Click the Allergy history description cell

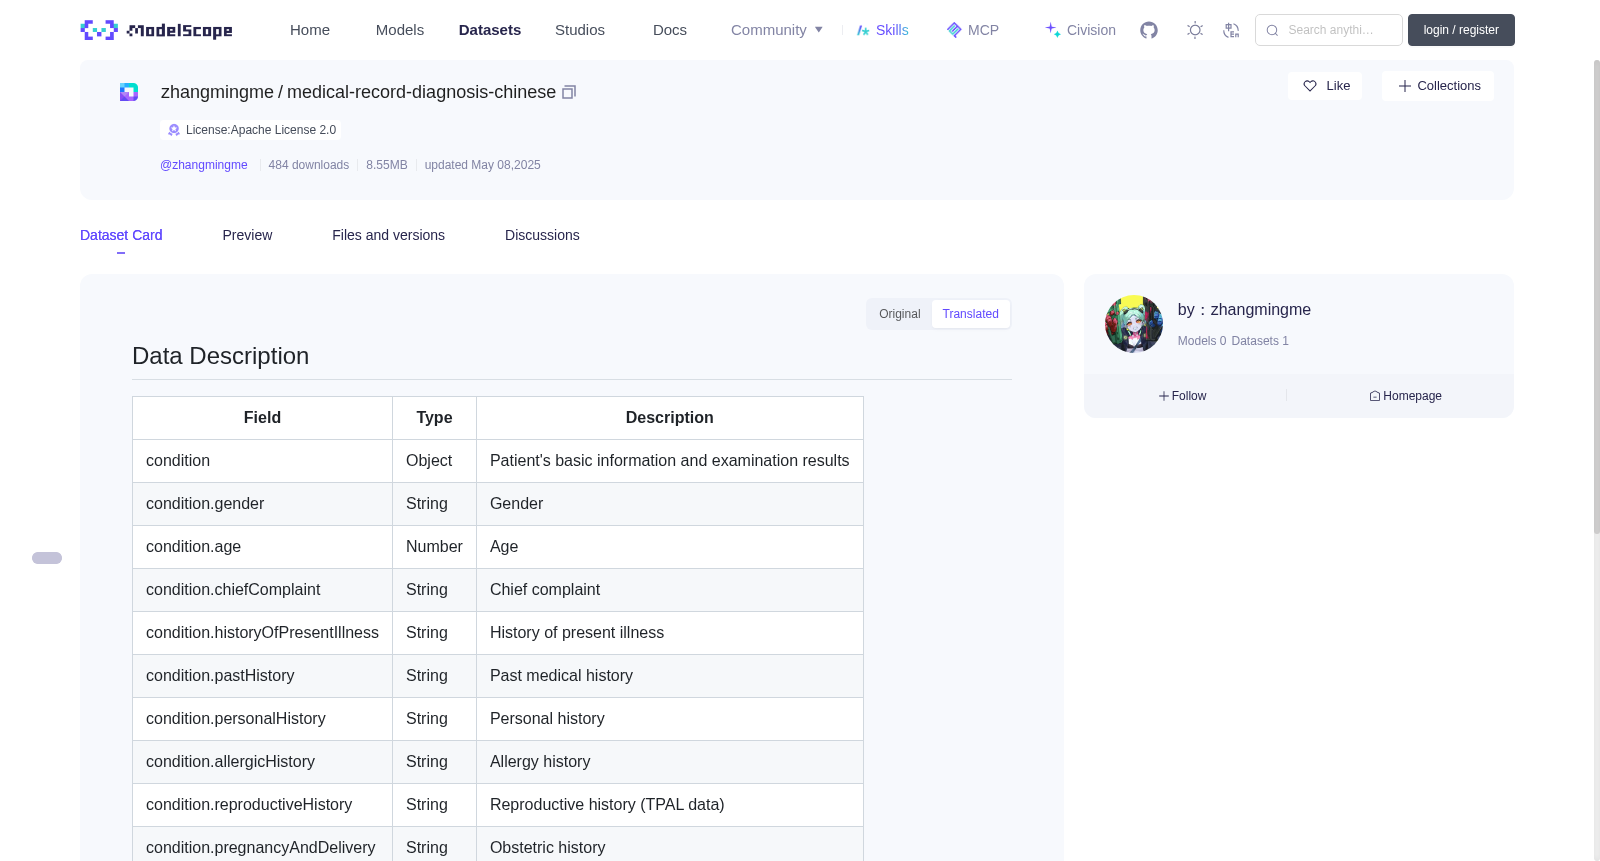(x=670, y=762)
